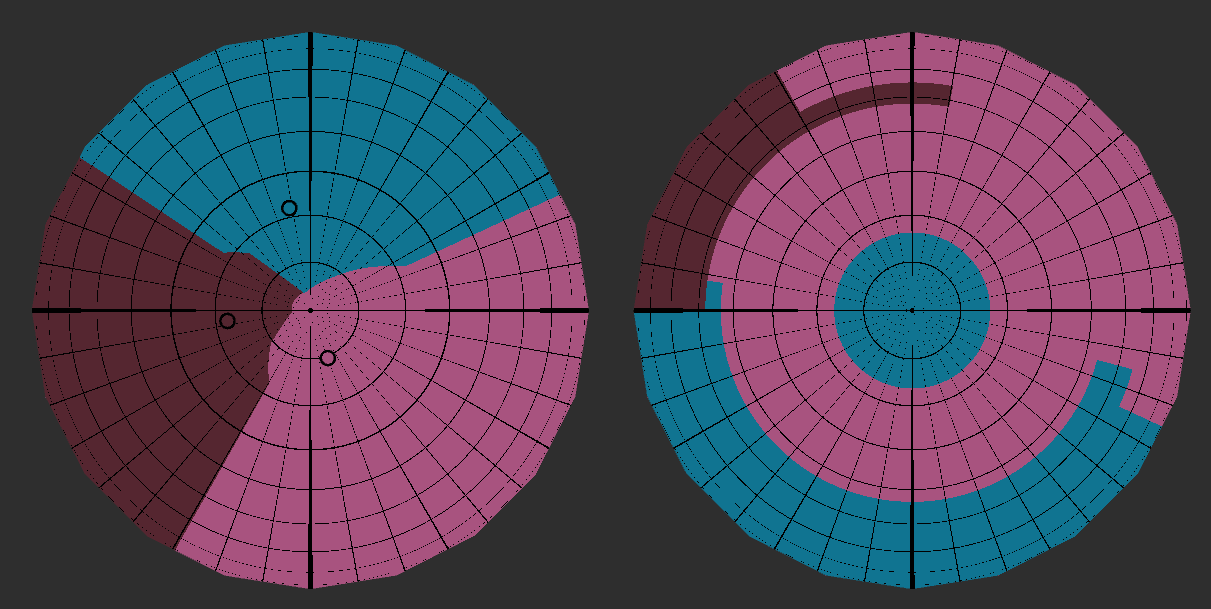Click the circle marker in the left disc's pink region

[328, 358]
